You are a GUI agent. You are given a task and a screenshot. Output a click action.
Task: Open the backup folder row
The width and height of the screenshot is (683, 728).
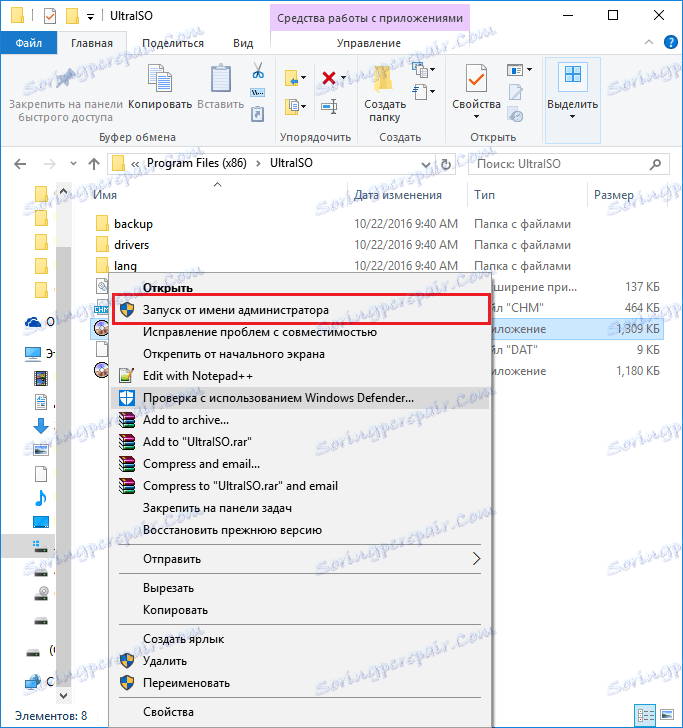tap(378, 224)
